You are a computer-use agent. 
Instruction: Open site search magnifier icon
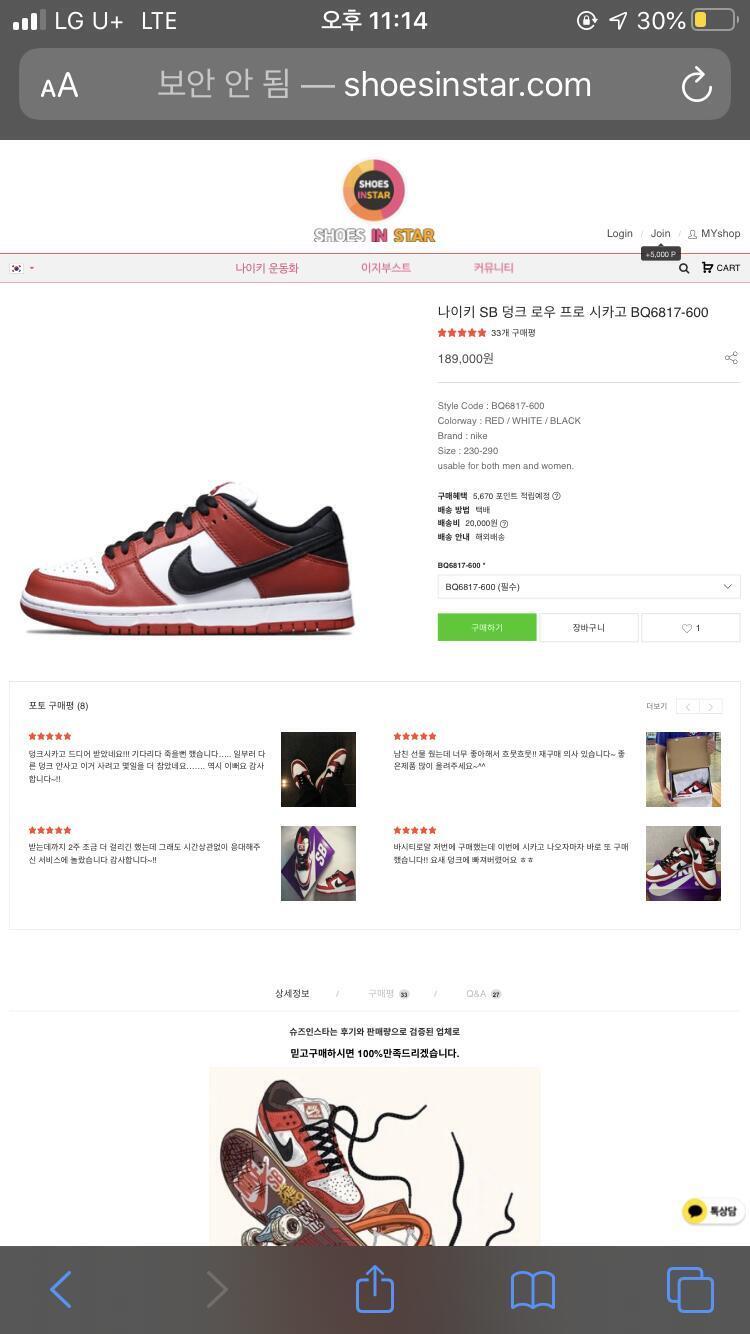click(x=684, y=268)
